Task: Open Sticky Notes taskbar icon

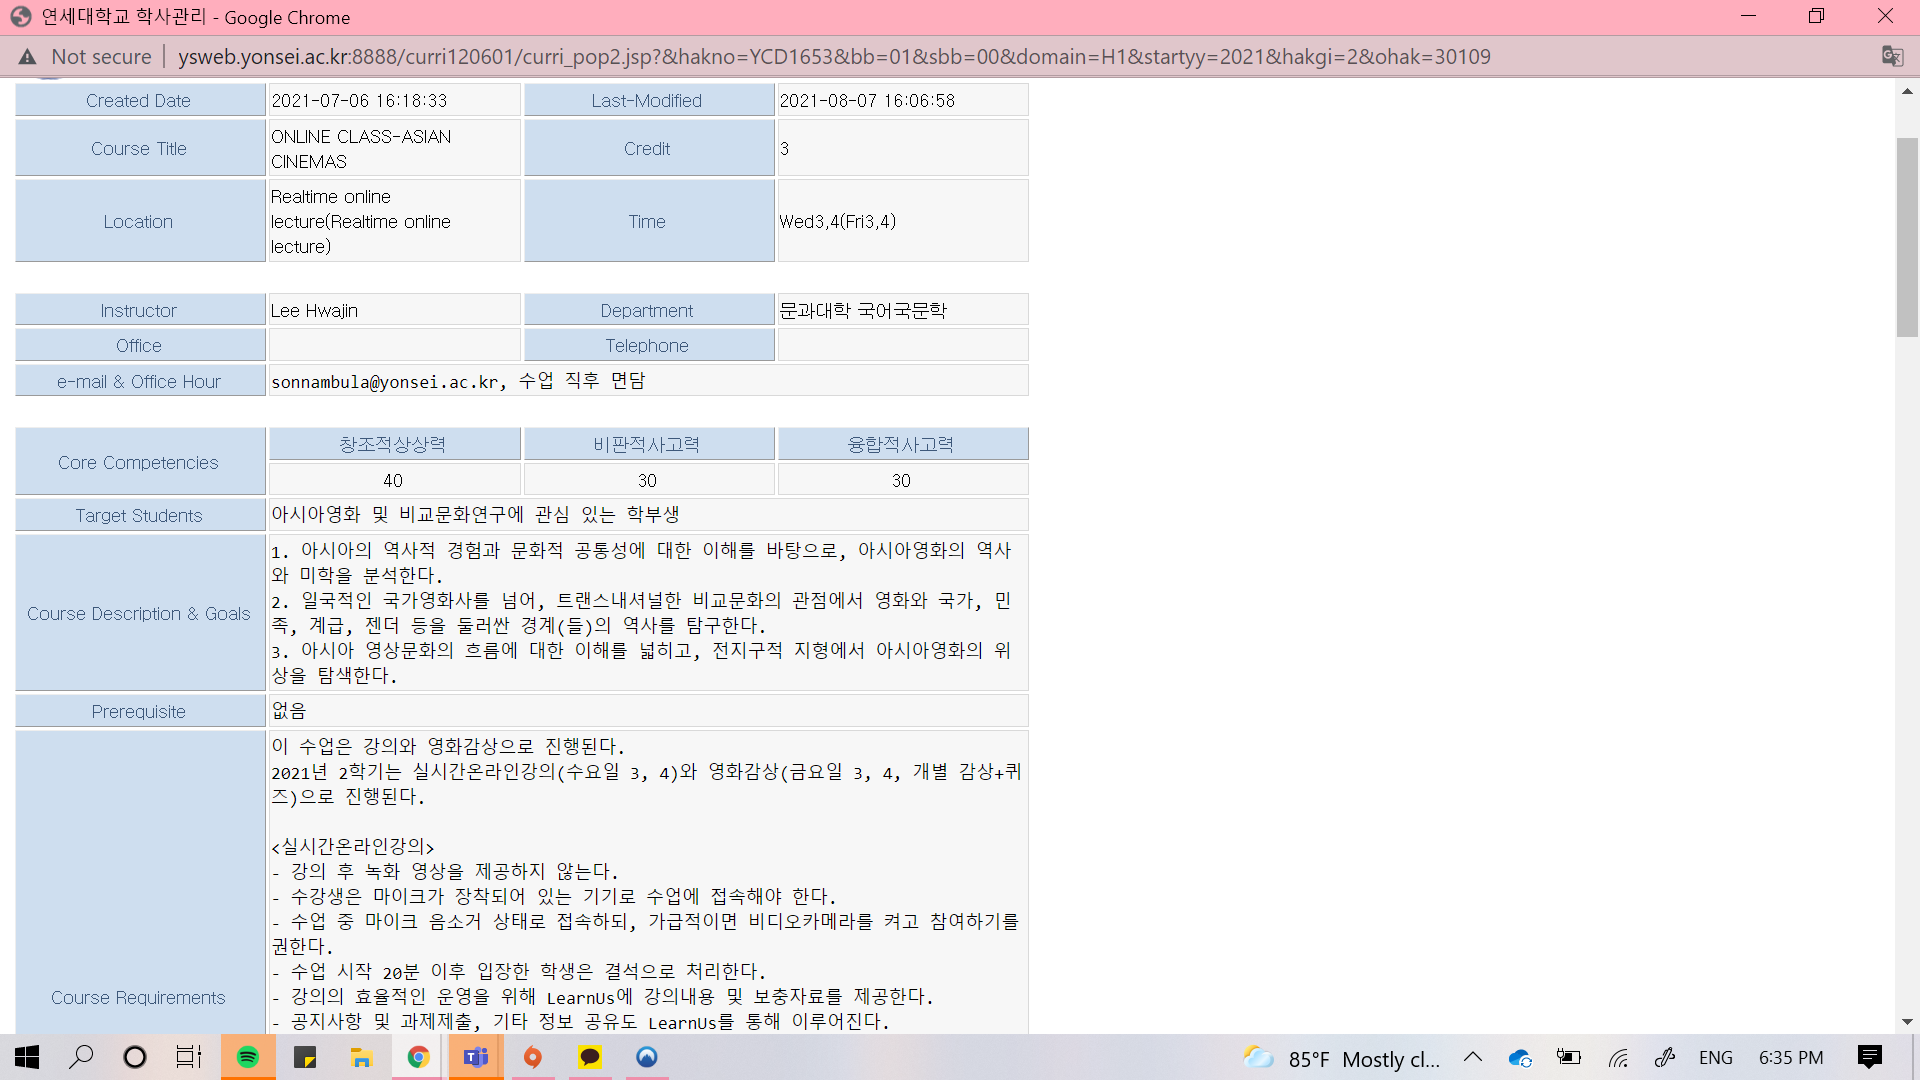Action: point(305,1057)
